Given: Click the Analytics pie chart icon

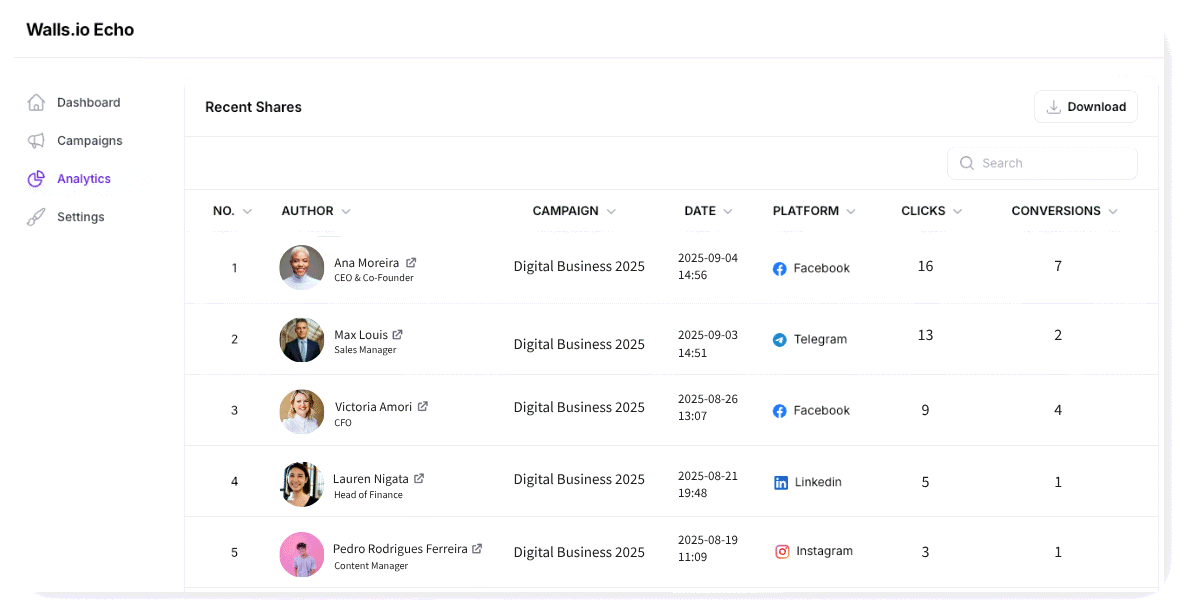Looking at the screenshot, I should [35, 179].
